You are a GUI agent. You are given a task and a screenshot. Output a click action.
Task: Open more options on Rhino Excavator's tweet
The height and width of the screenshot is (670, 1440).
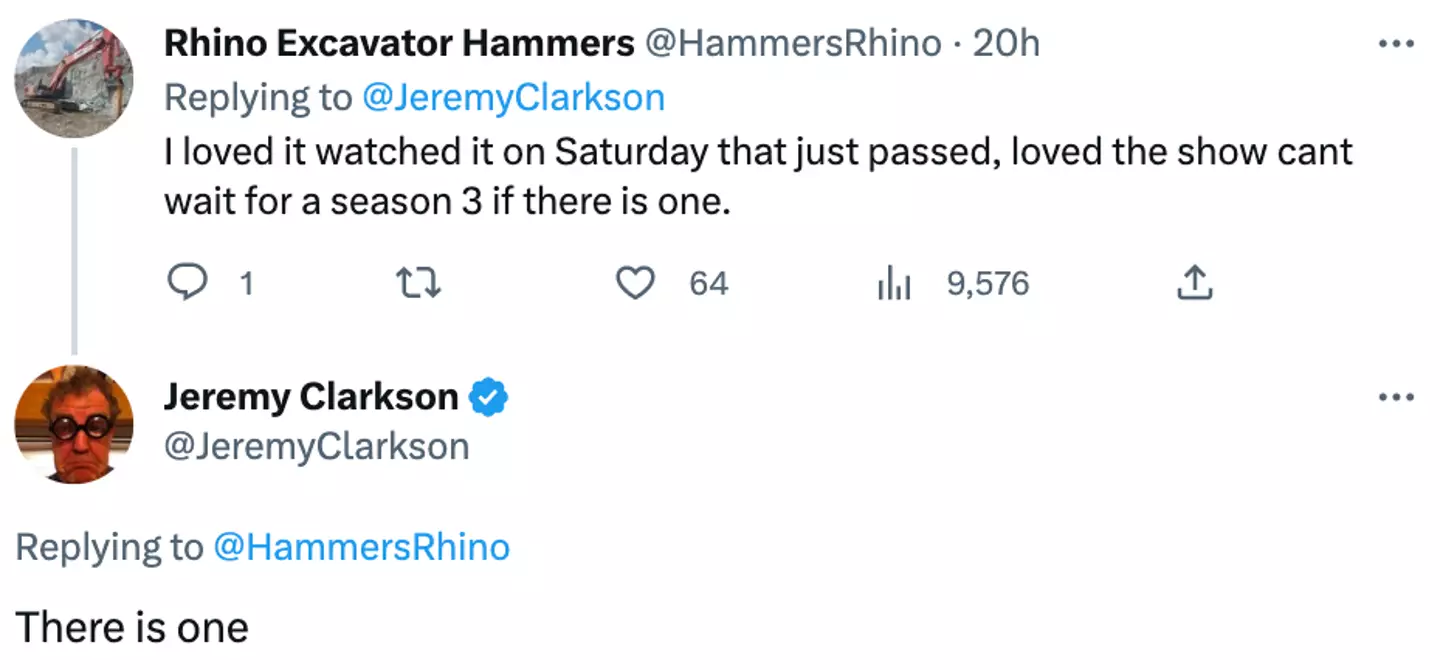[x=1395, y=43]
